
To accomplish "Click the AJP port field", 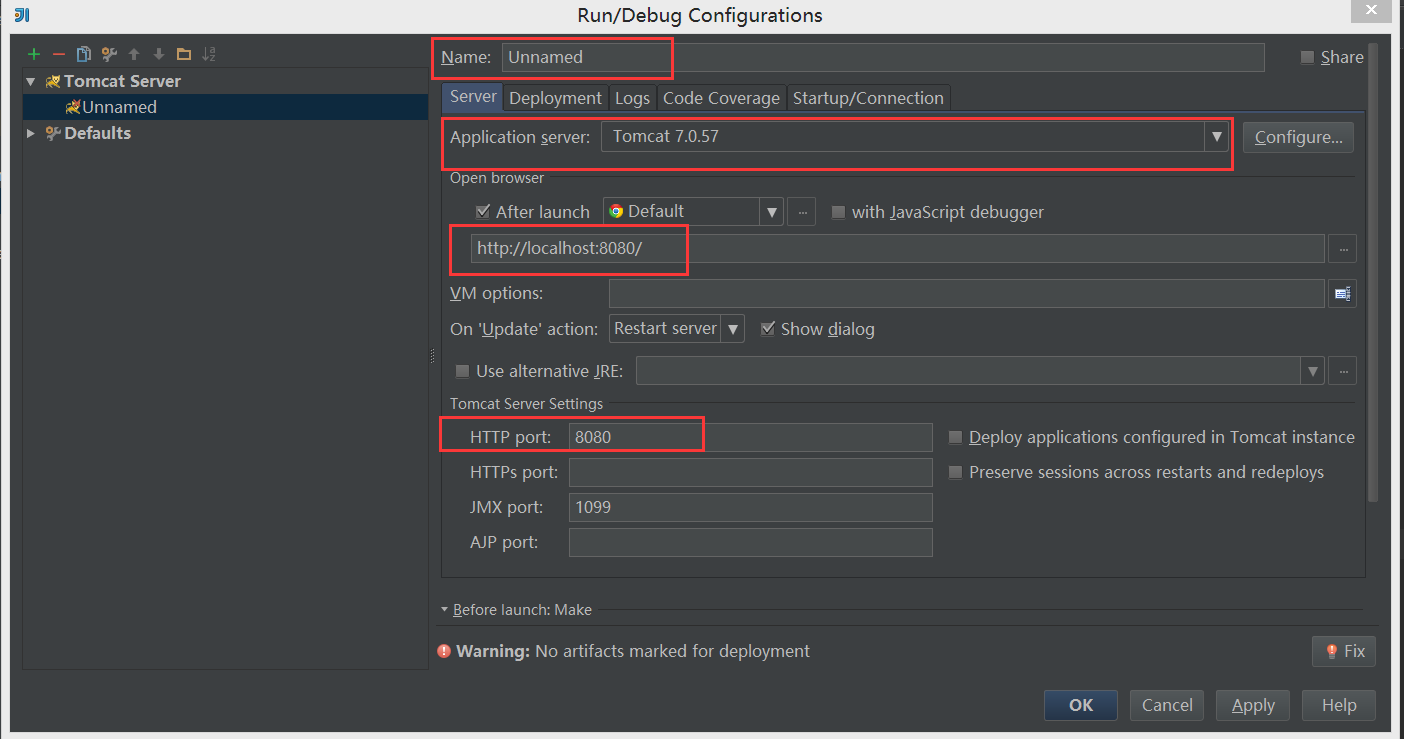I will coord(751,542).
